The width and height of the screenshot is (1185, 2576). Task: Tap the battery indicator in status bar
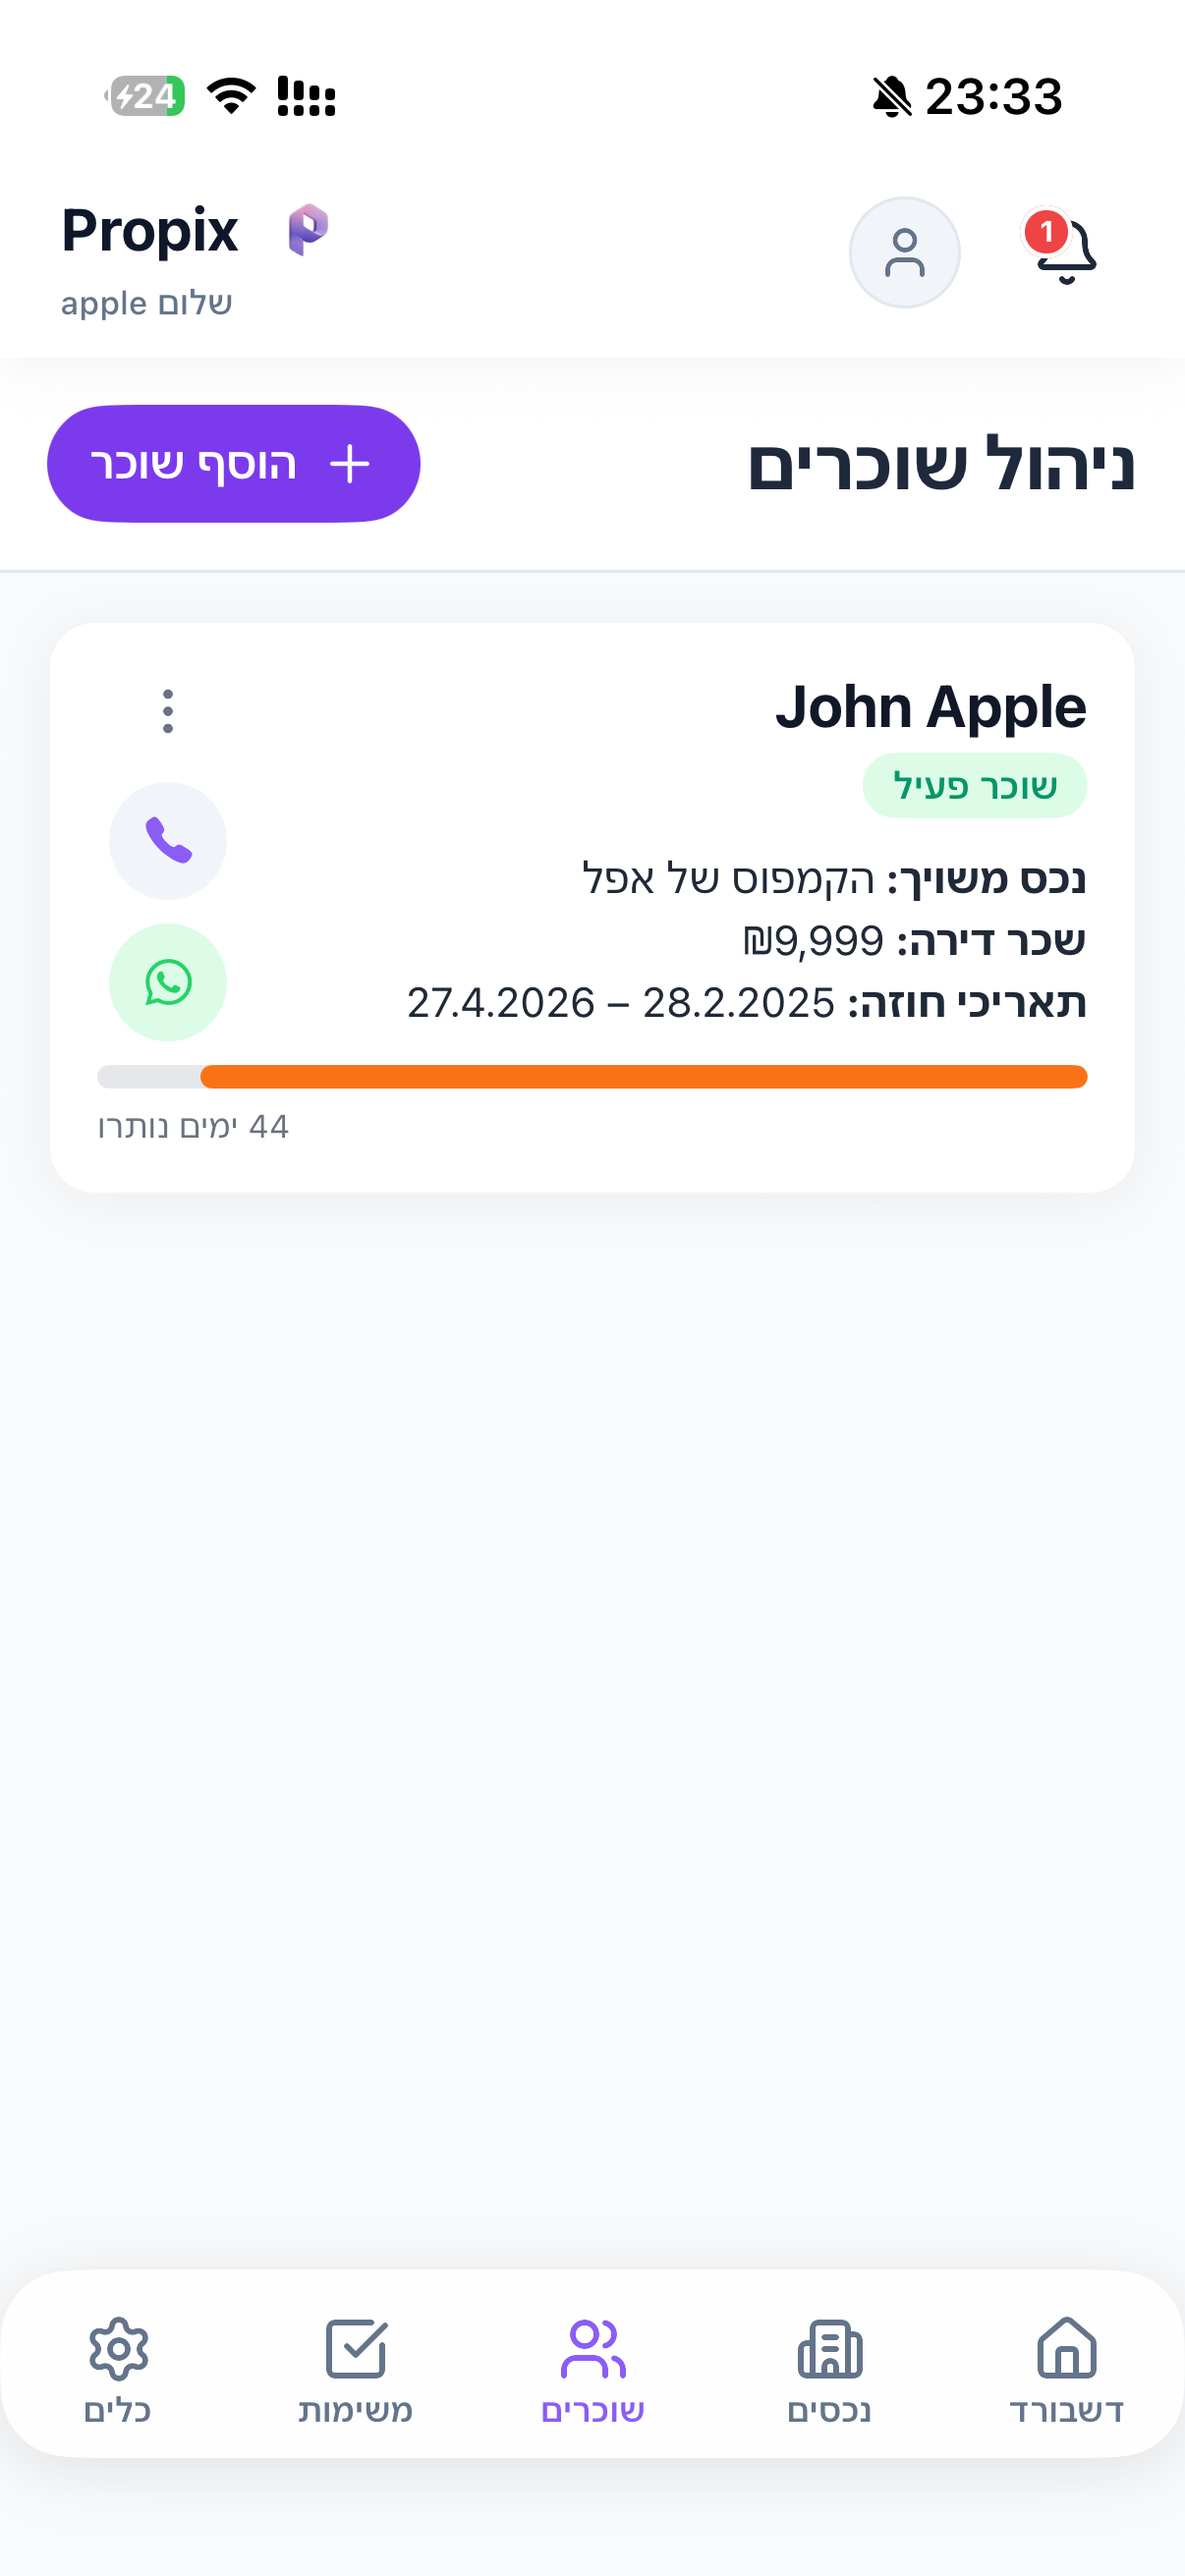[x=146, y=96]
